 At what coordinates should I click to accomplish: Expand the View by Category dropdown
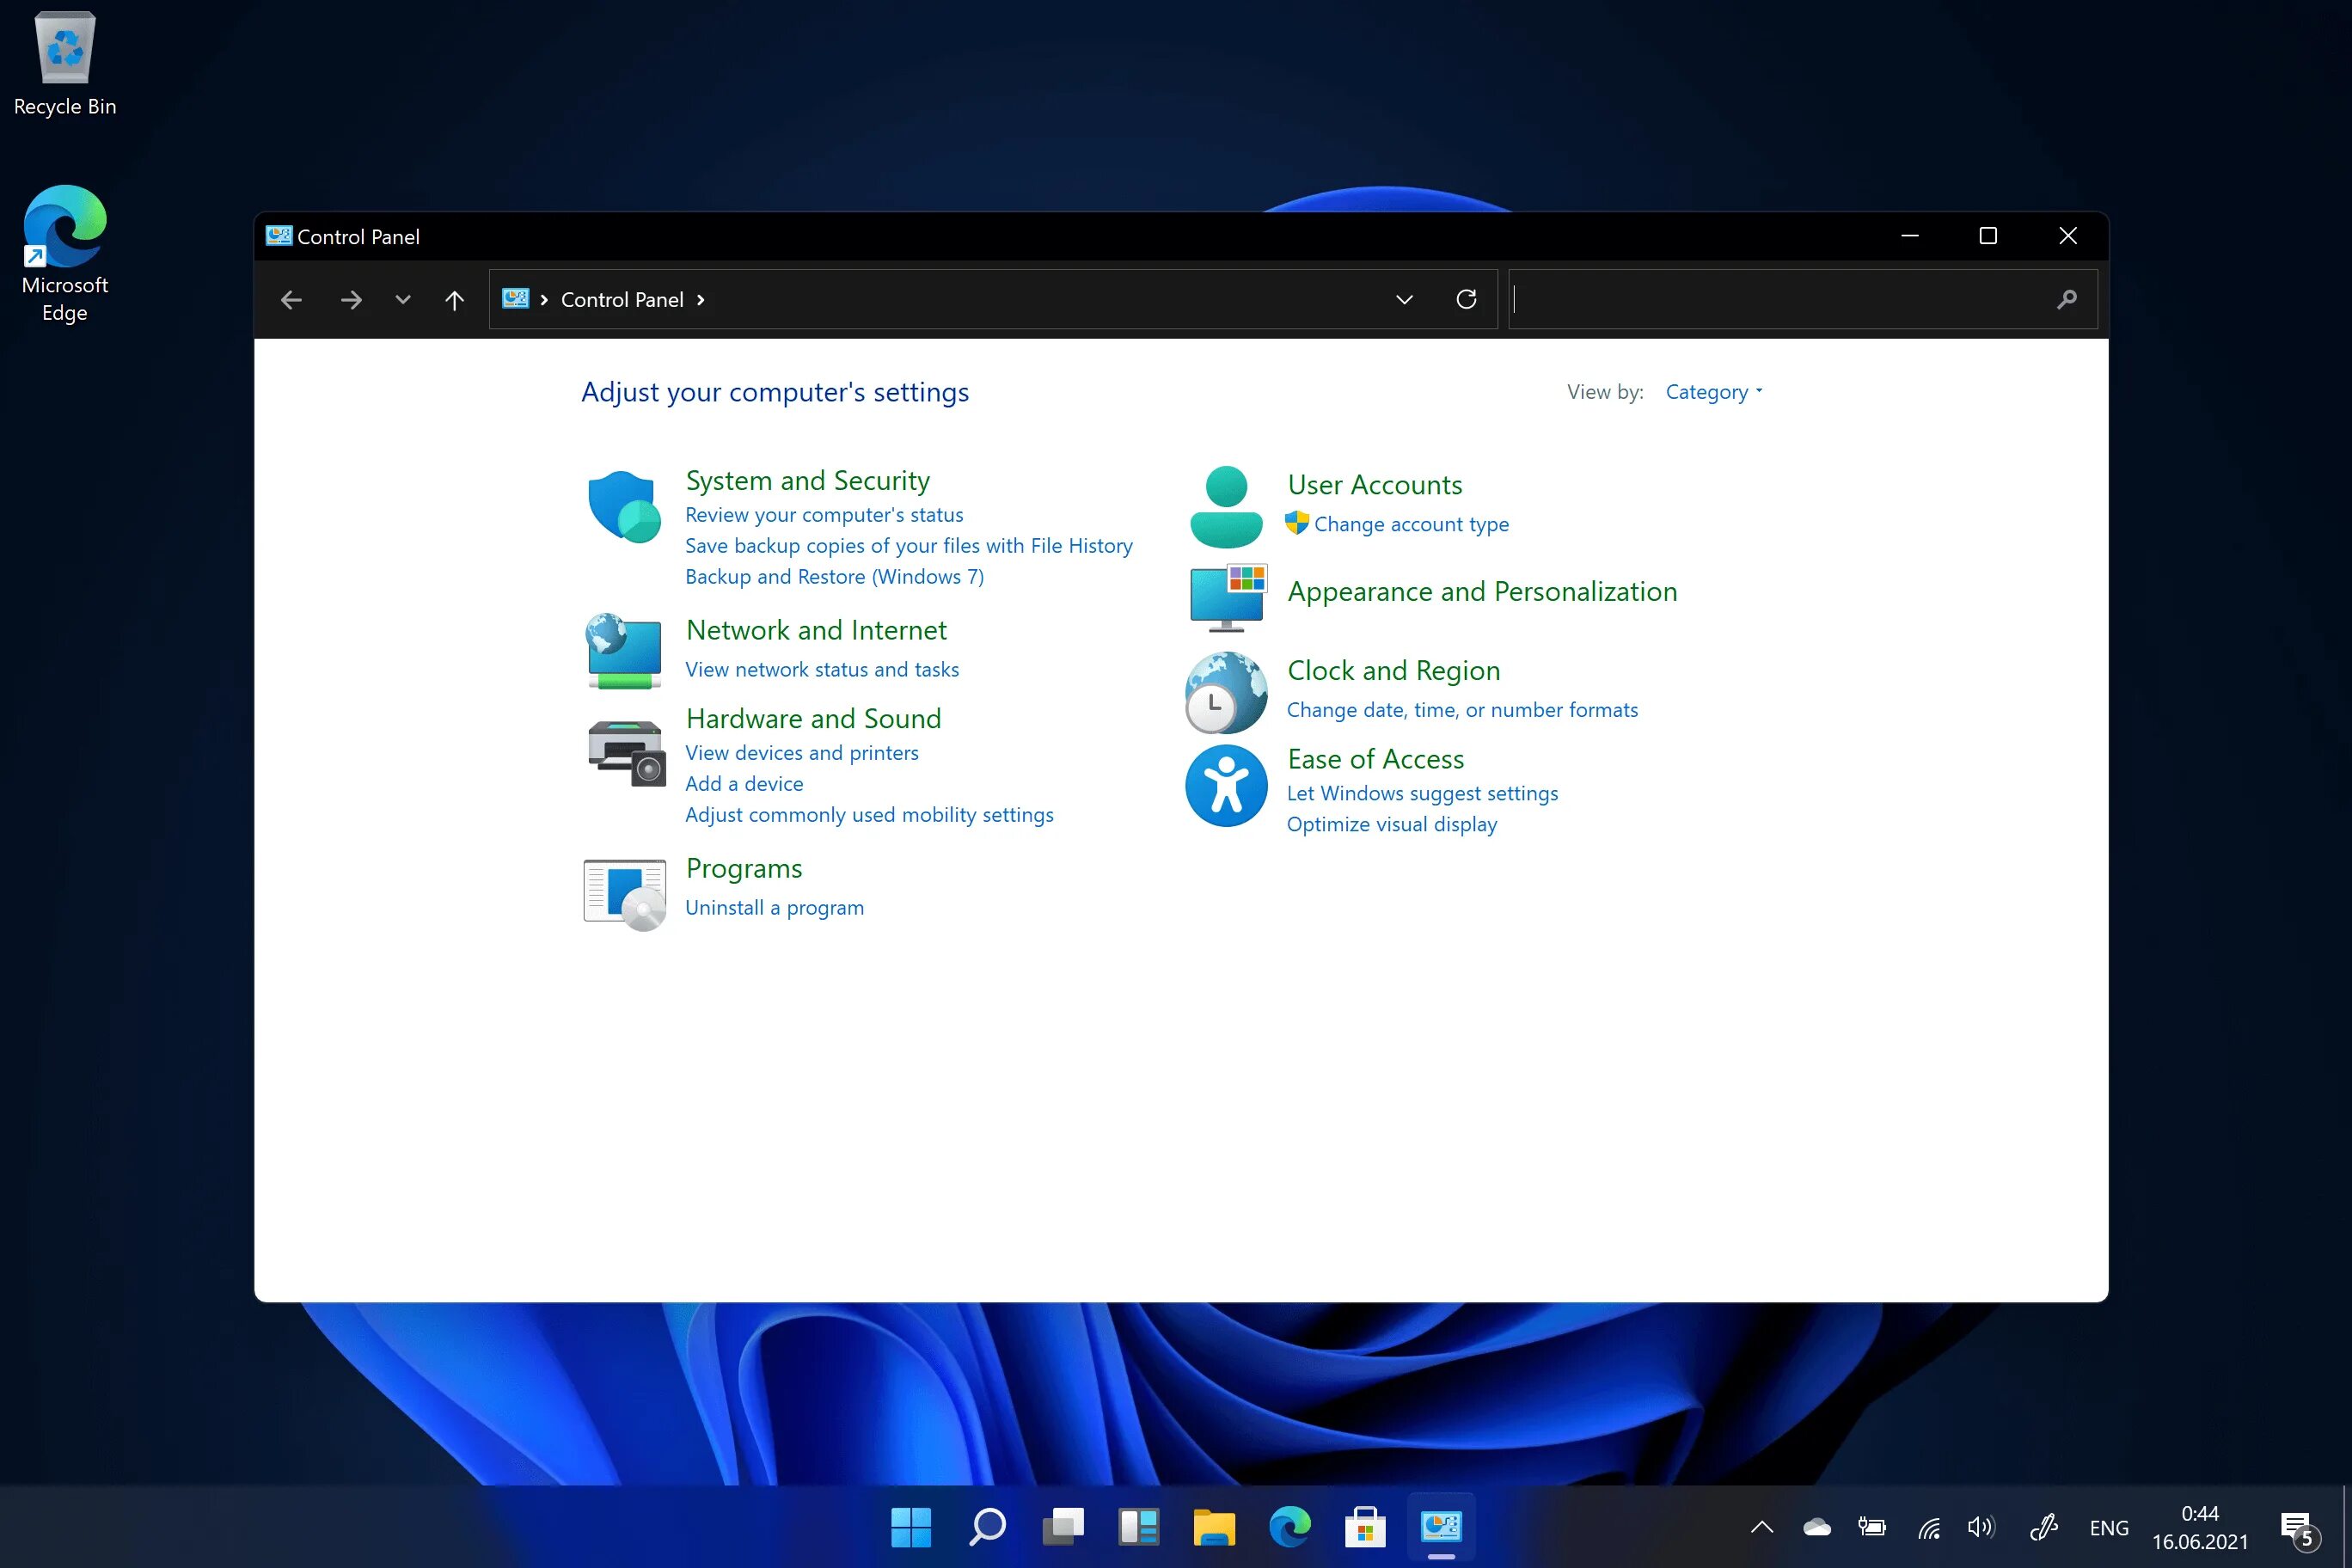click(1713, 390)
